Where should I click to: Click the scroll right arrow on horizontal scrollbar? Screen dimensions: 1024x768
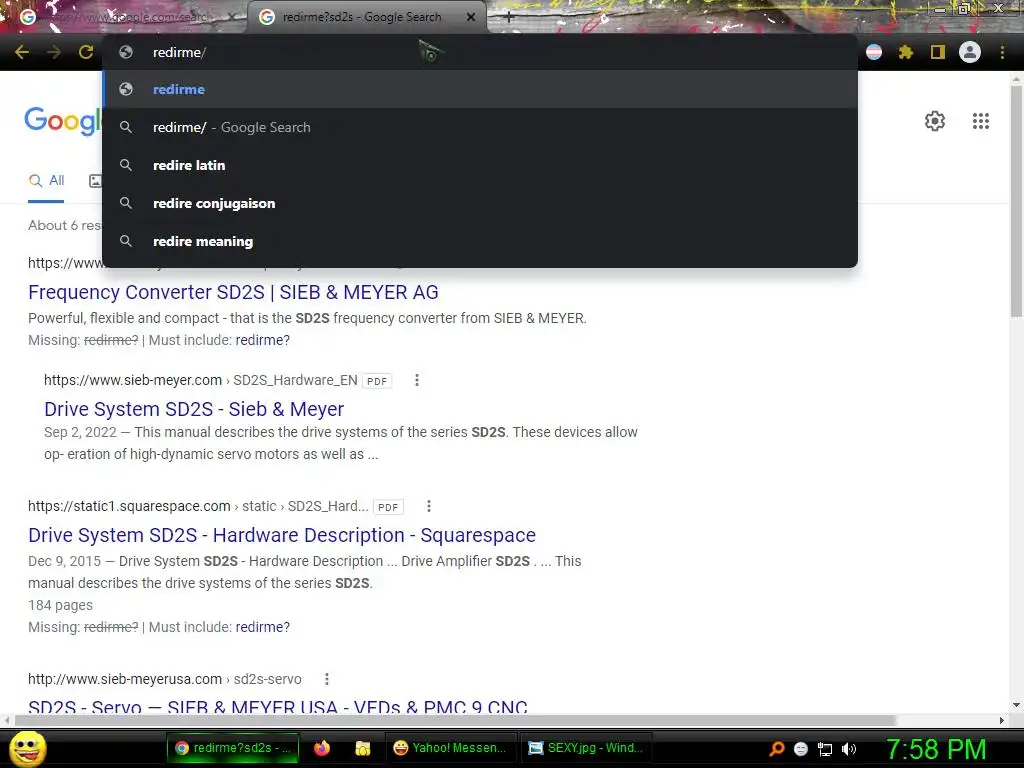1002,720
